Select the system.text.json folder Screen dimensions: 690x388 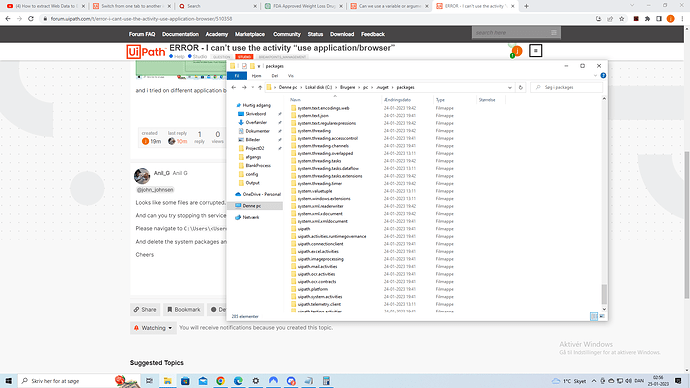tap(313, 116)
